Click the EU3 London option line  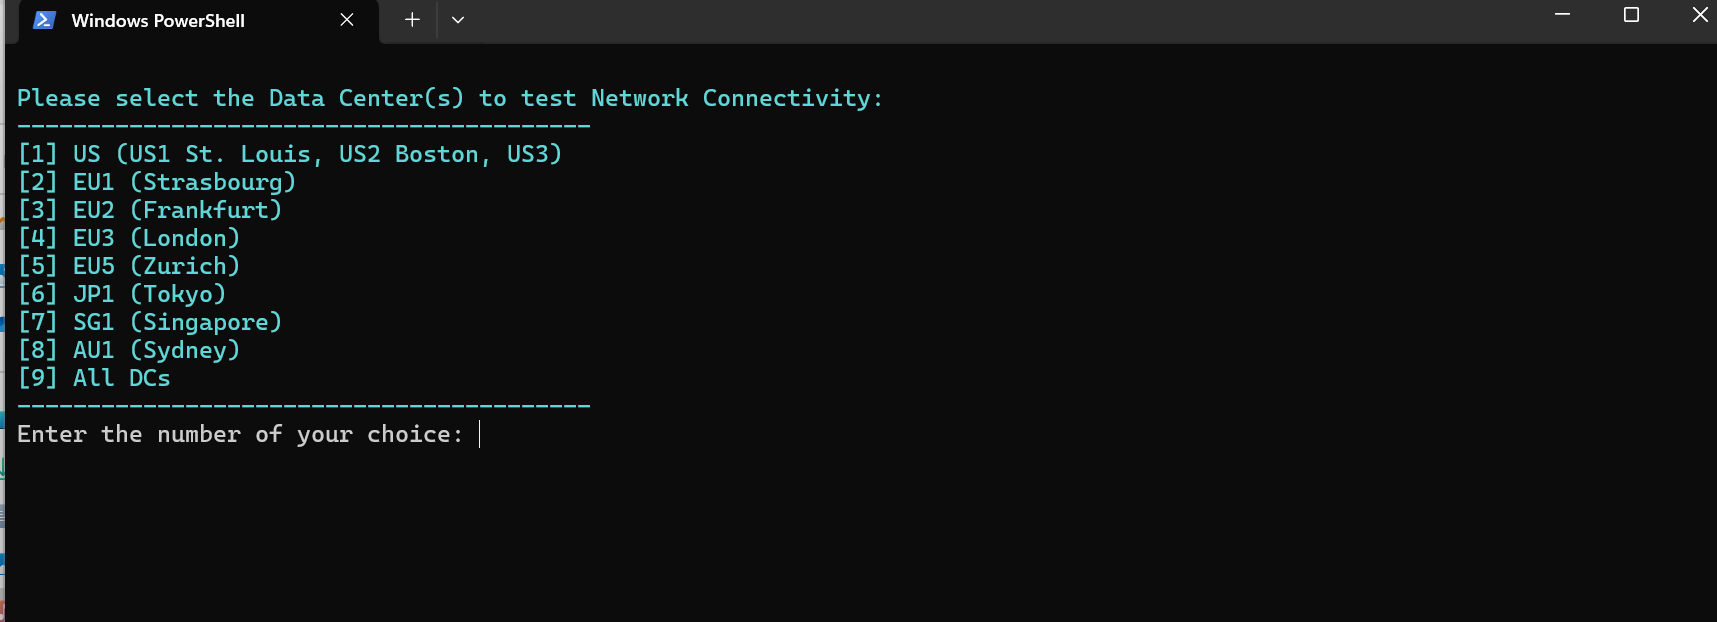click(x=129, y=238)
